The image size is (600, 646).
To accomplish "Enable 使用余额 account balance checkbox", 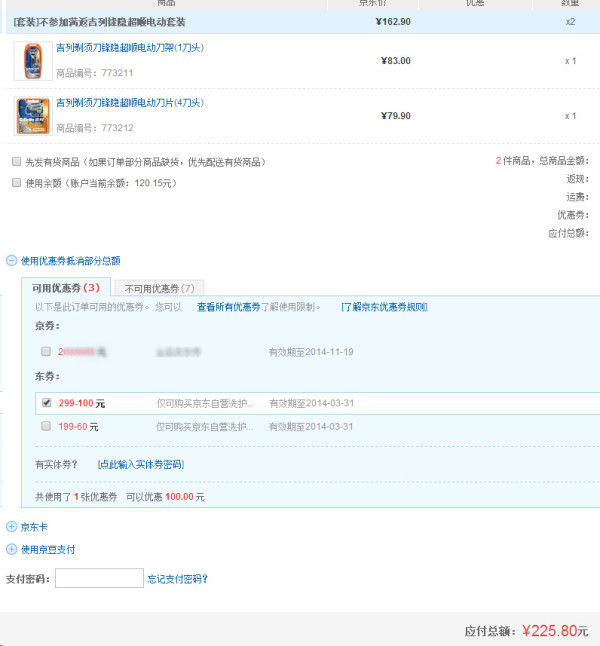I will 16,182.
